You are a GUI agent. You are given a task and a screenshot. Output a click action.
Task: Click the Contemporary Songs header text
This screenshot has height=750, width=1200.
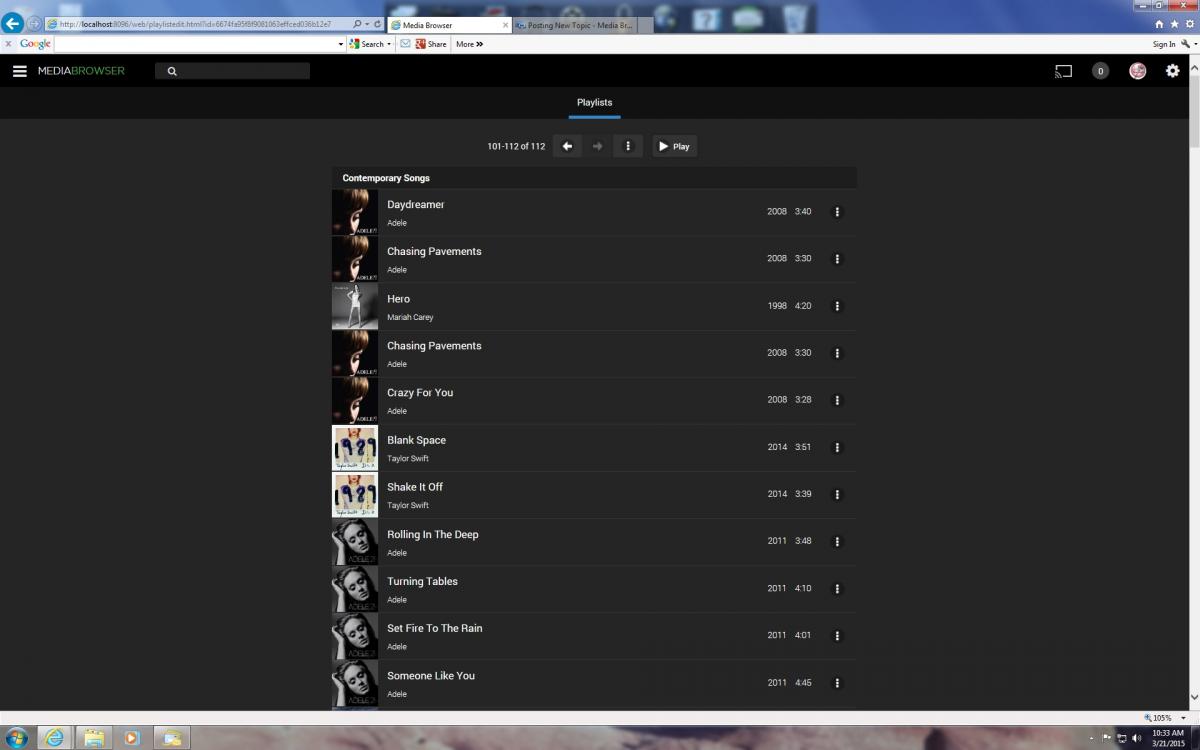[x=386, y=178]
